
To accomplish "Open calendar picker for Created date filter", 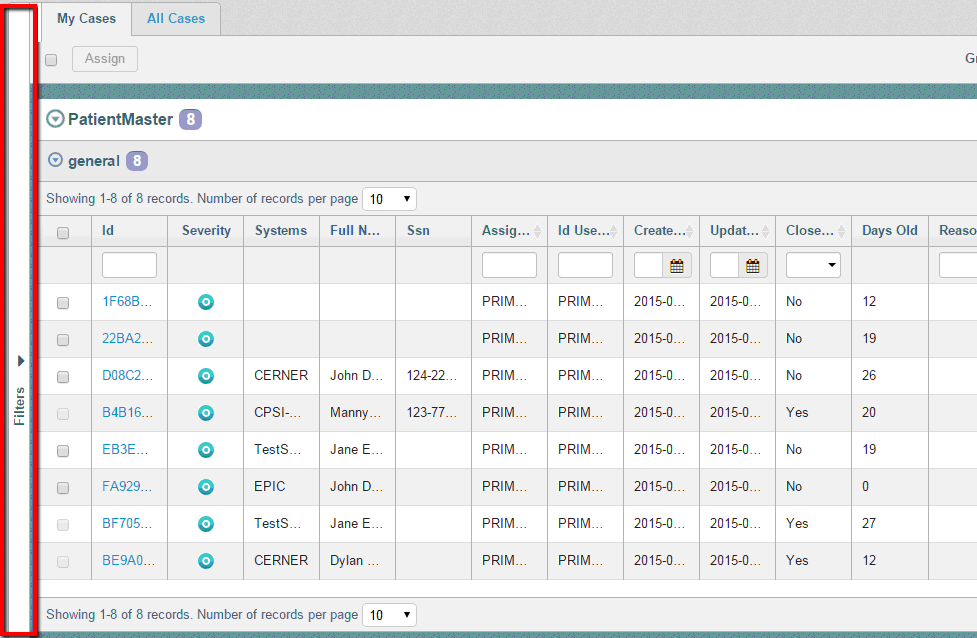I will point(677,266).
